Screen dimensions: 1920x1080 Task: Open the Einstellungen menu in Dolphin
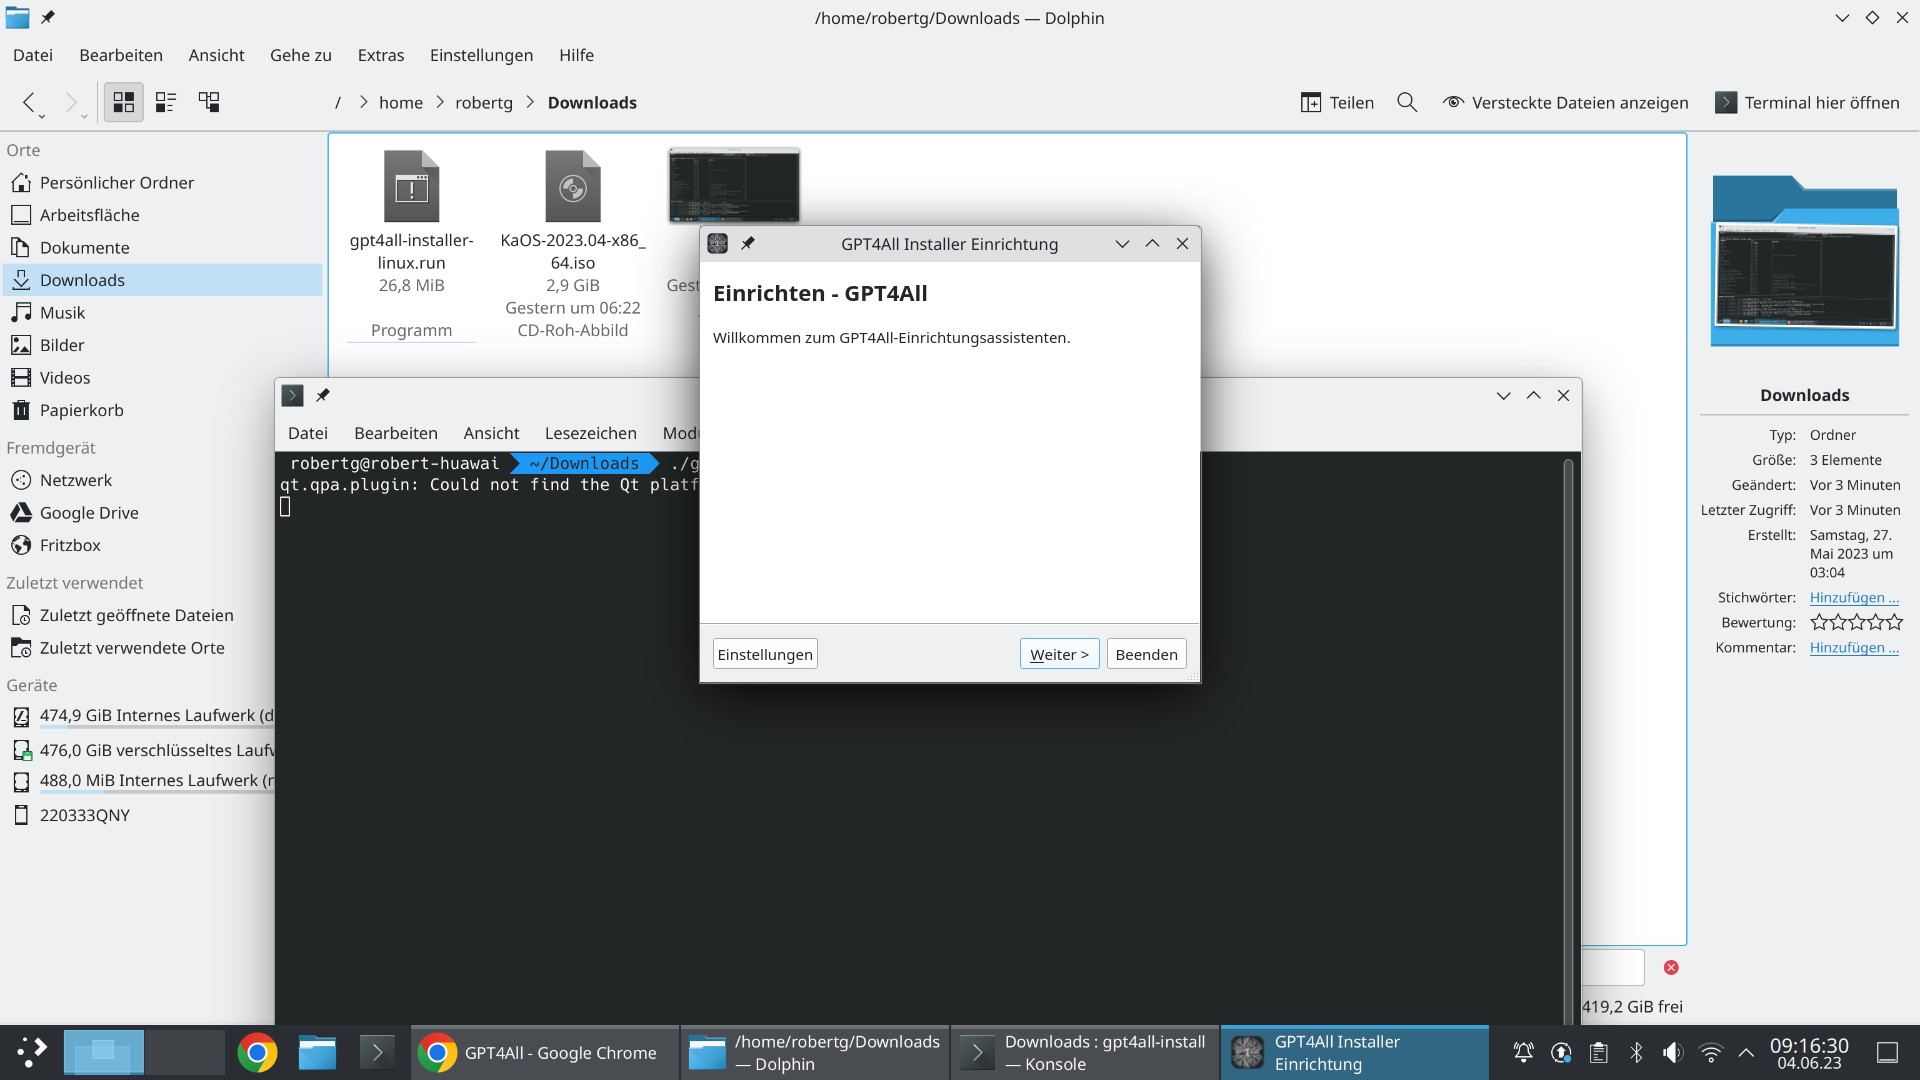tap(481, 55)
